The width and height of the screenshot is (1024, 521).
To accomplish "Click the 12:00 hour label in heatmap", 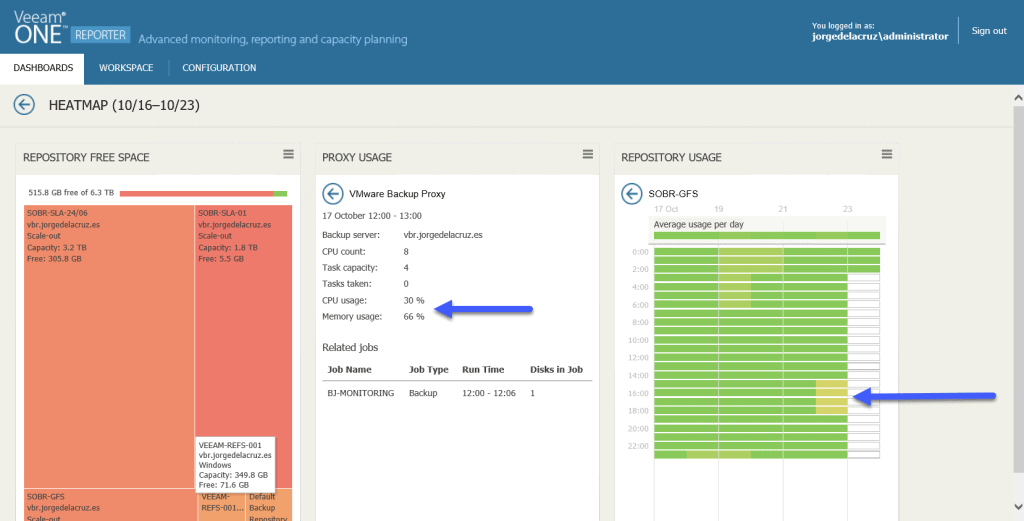I will click(639, 358).
